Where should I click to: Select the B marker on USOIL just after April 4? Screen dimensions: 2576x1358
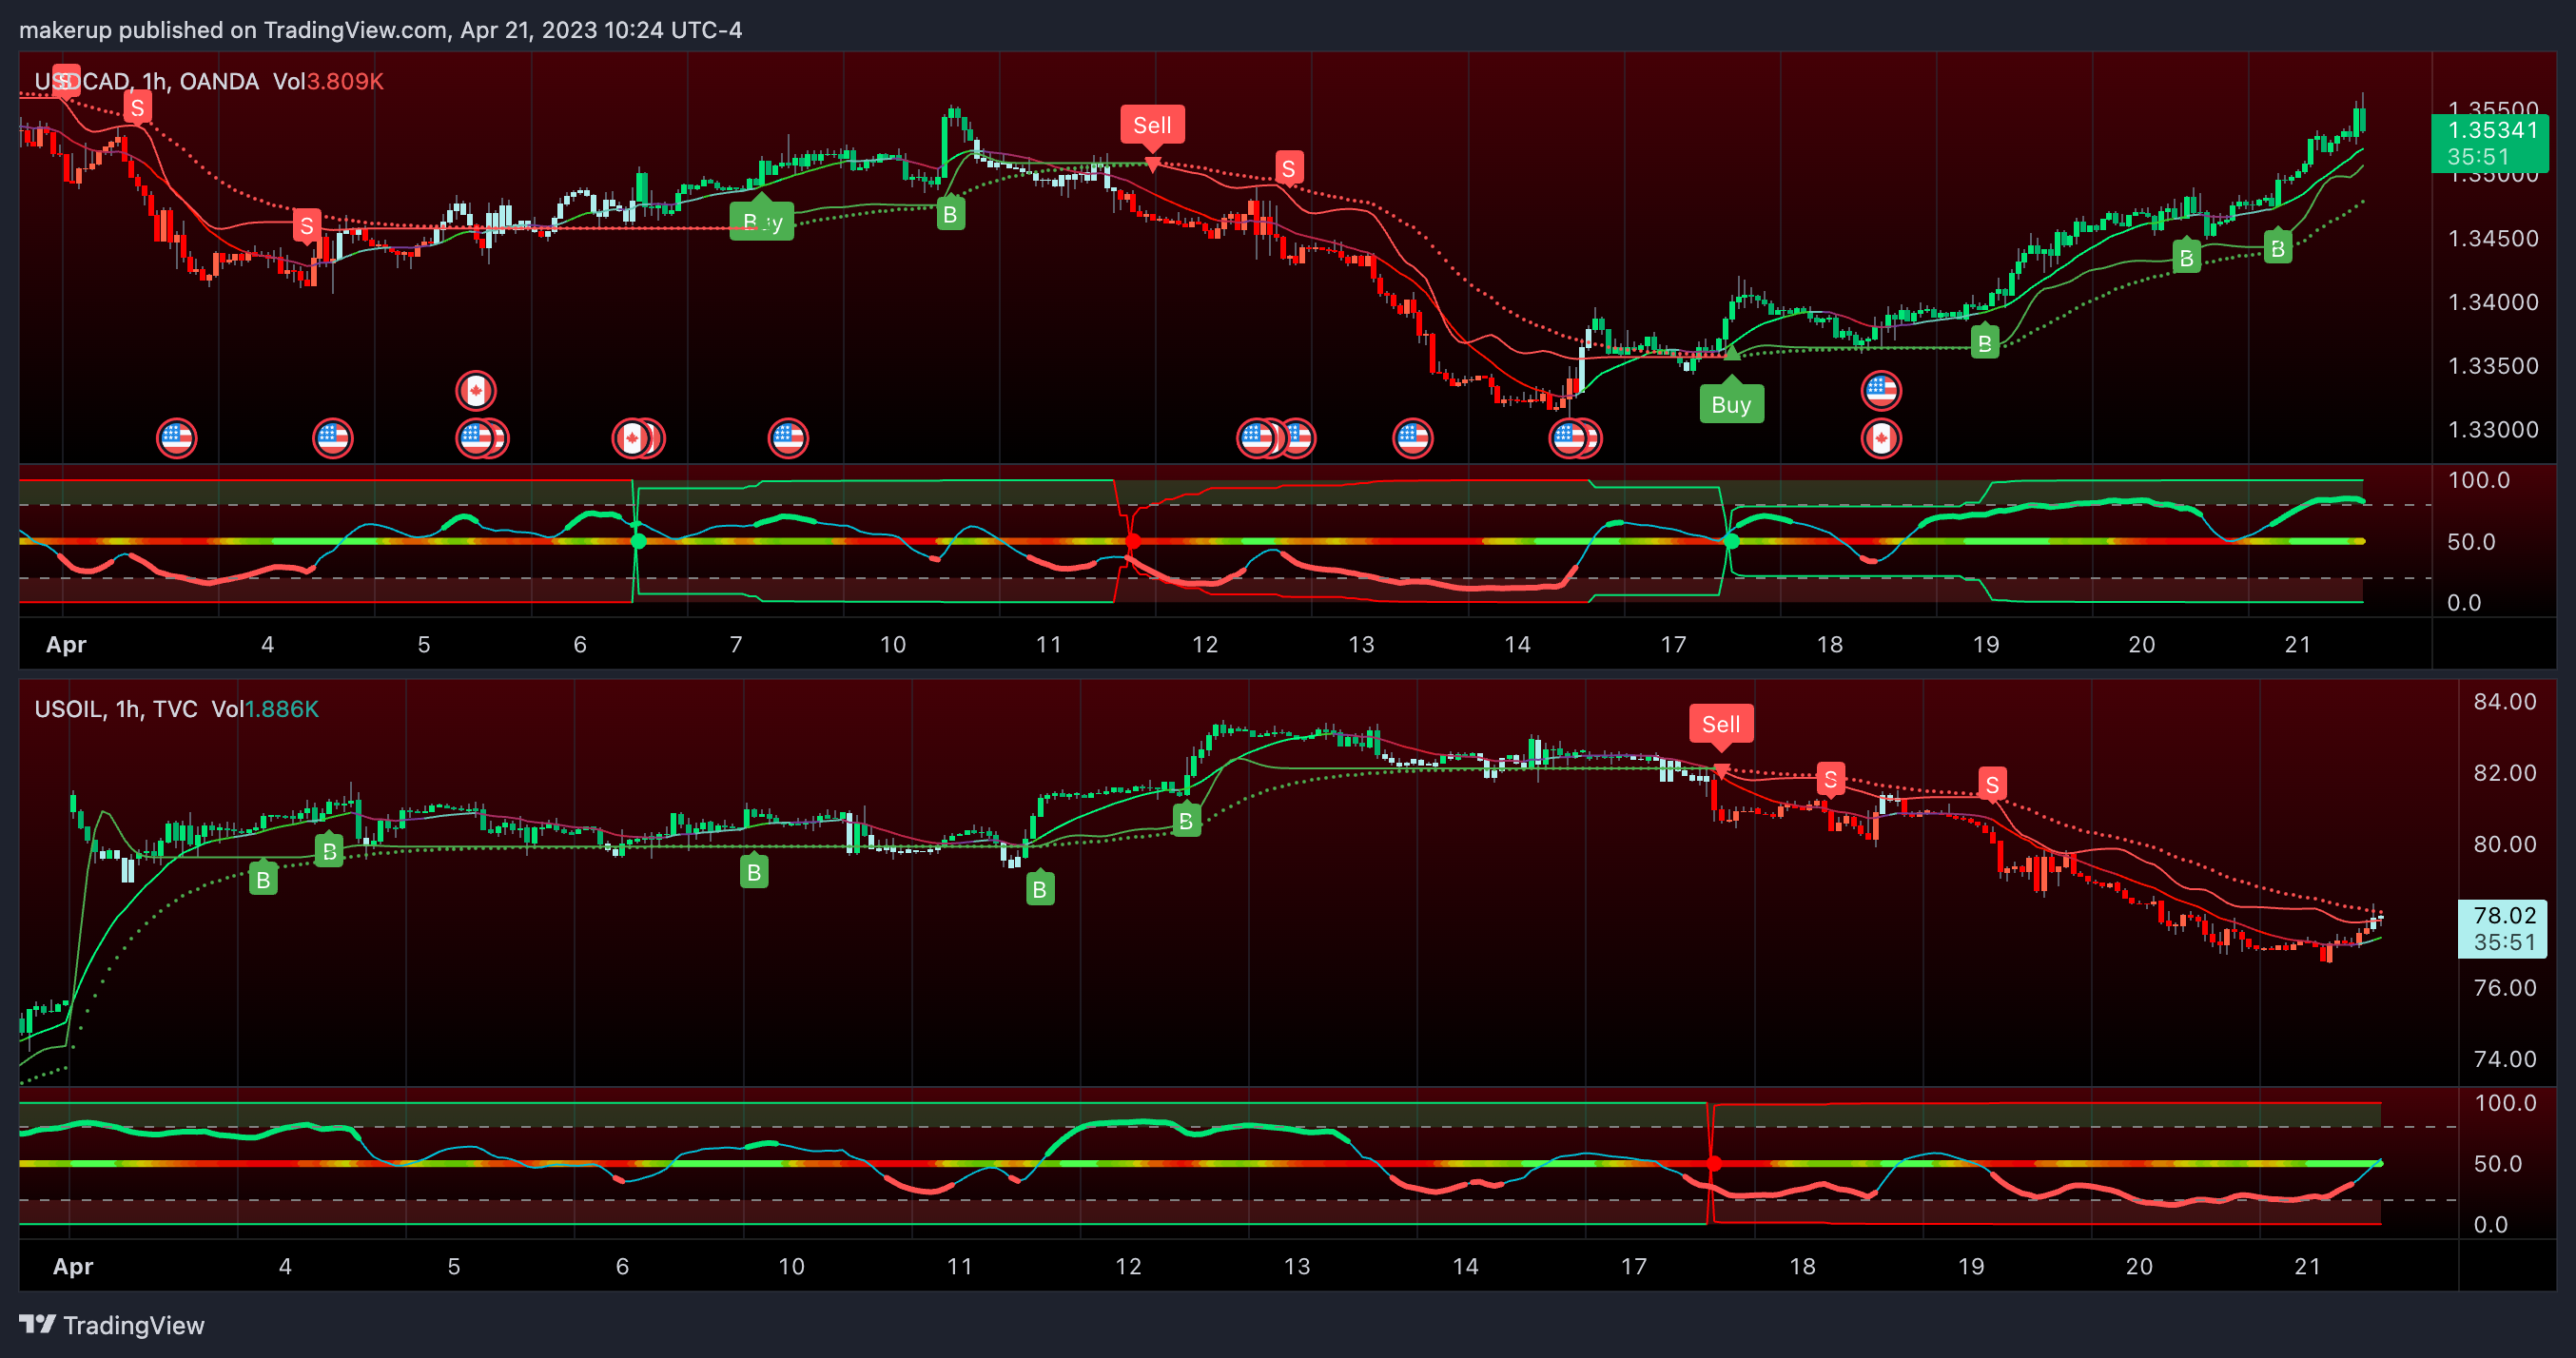pos(329,851)
